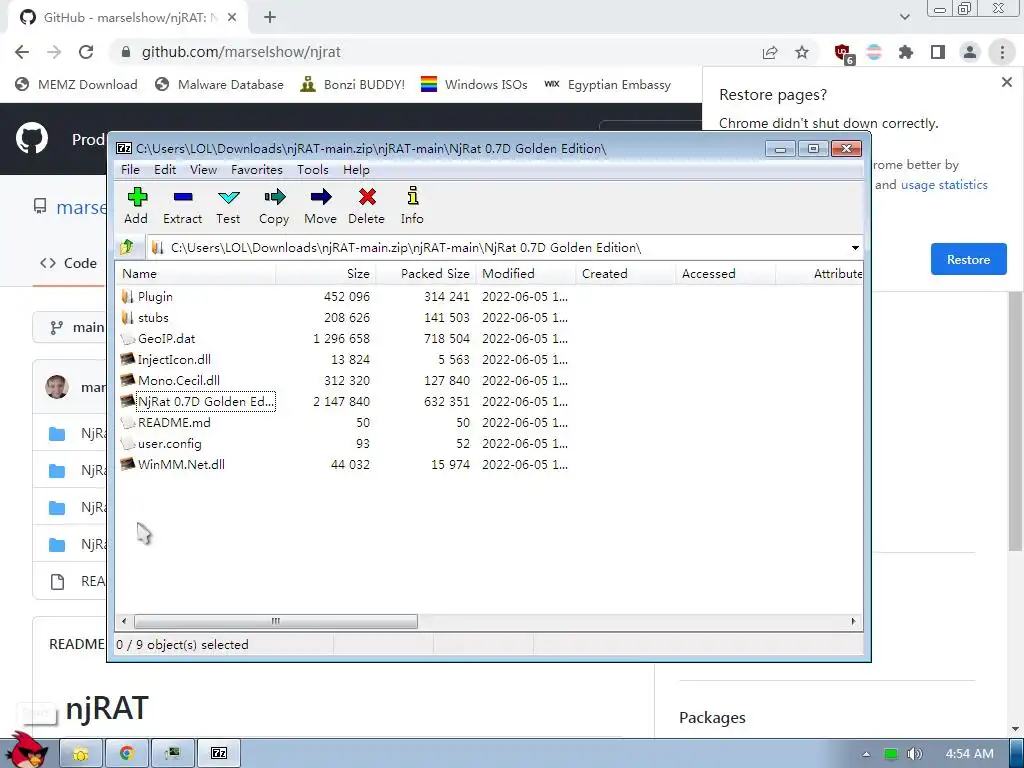Reload the Chrome page

click(x=86, y=52)
